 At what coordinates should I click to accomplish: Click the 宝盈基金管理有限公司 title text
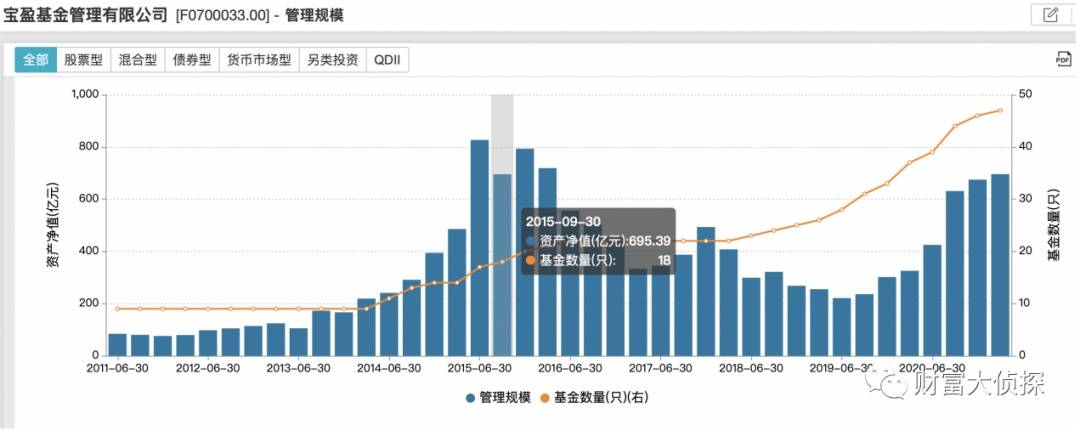[85, 15]
